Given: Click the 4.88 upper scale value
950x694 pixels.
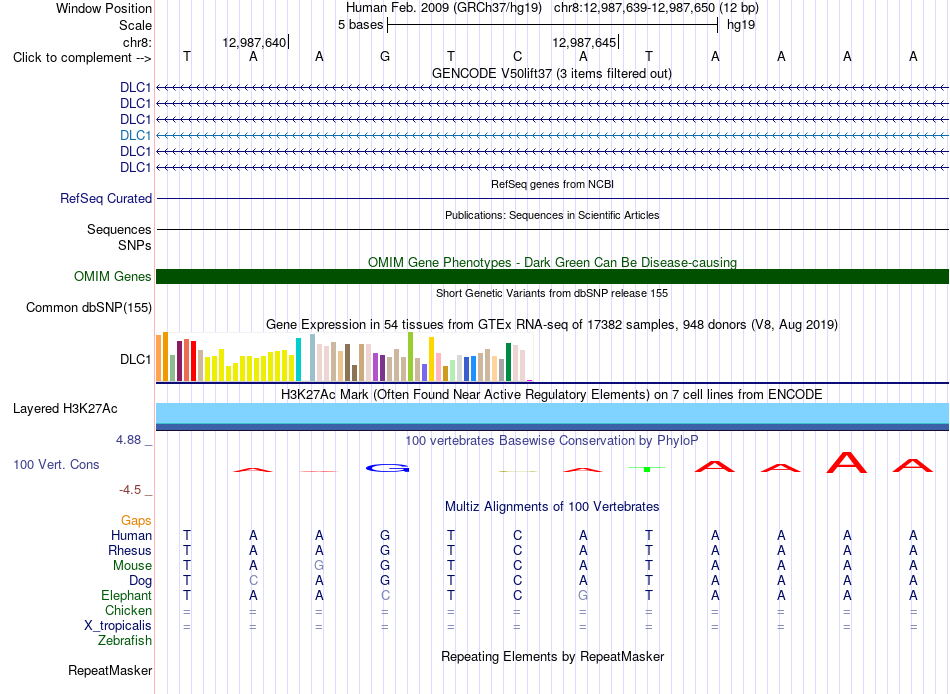Looking at the screenshot, I should (x=128, y=440).
